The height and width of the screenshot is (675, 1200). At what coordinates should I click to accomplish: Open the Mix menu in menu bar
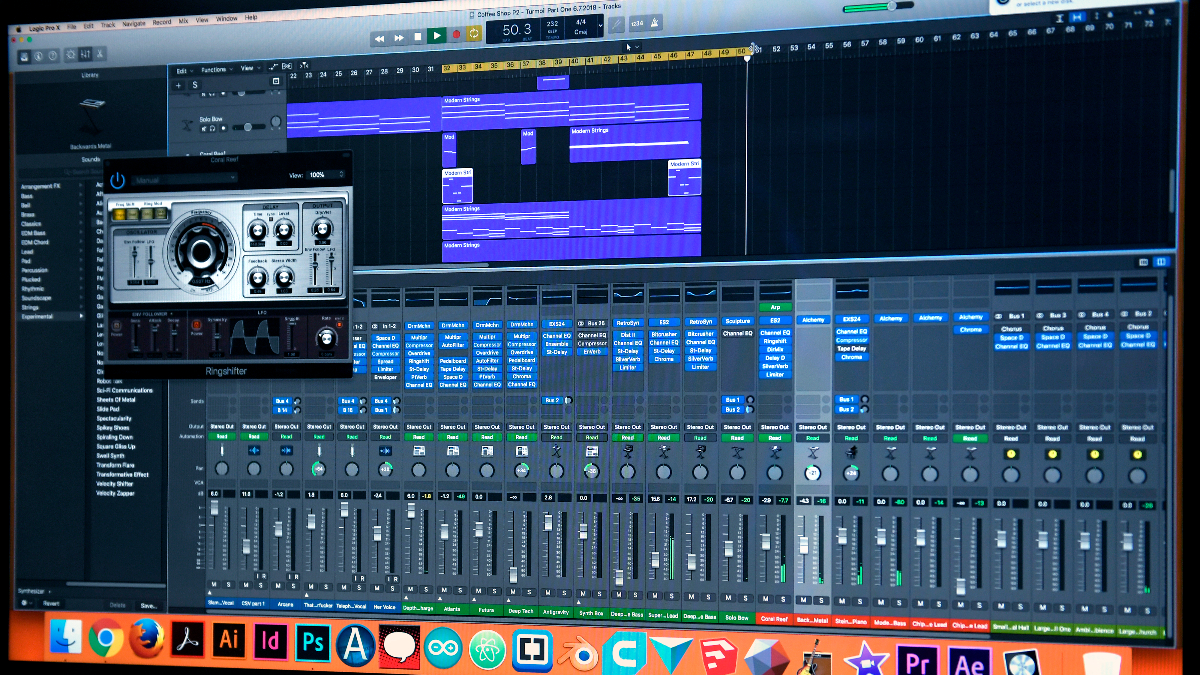click(183, 20)
